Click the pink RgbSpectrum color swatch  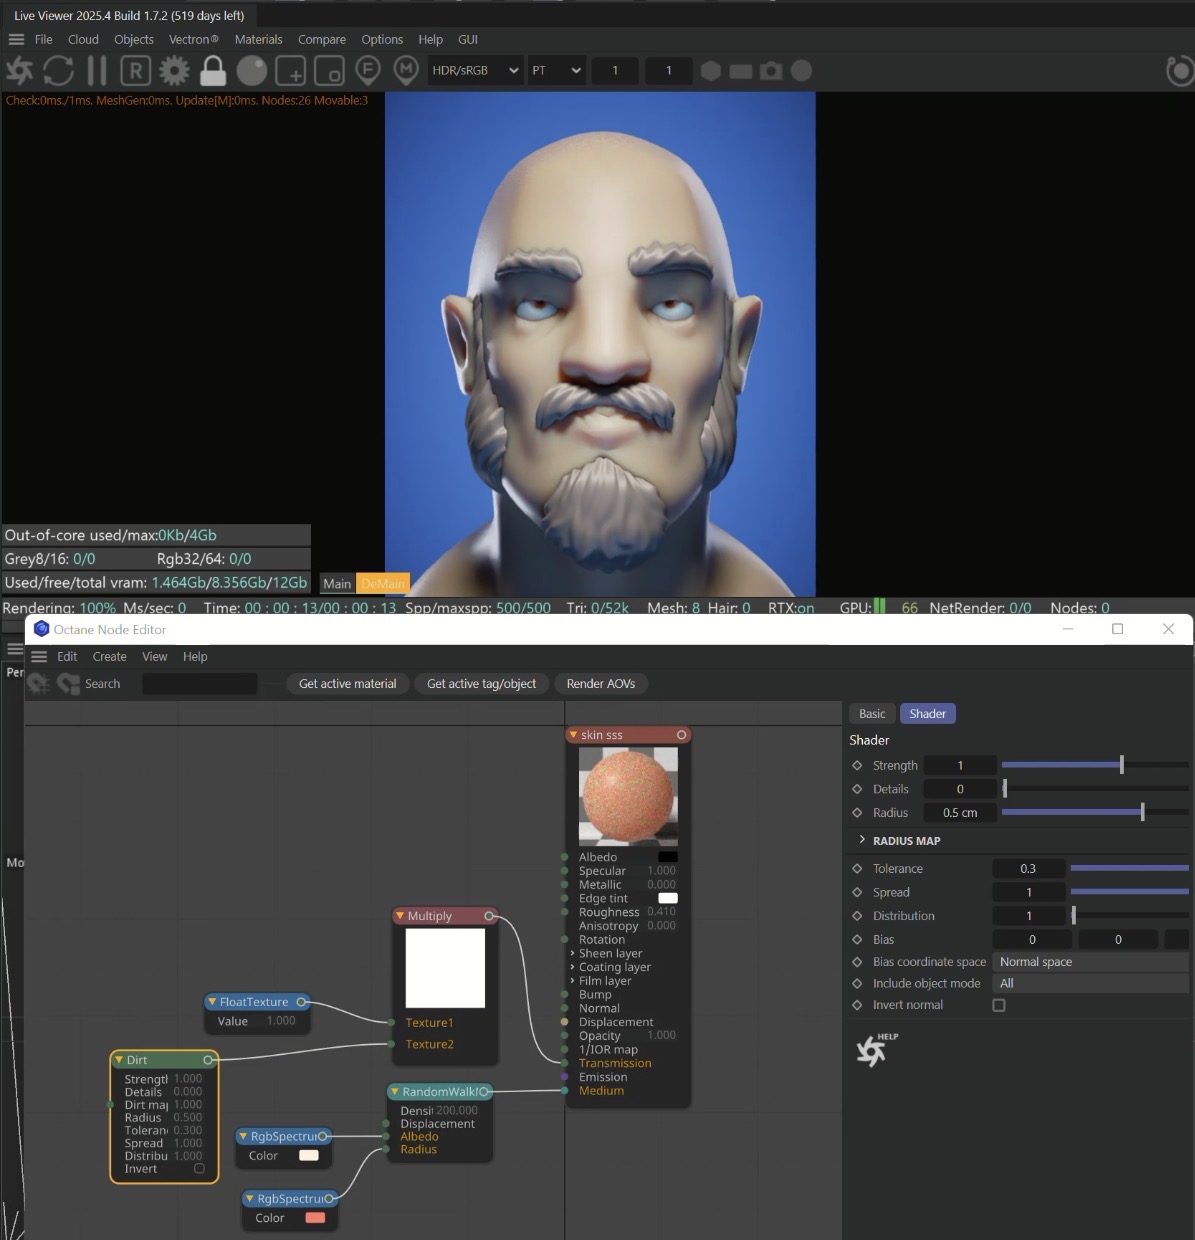[315, 1218]
